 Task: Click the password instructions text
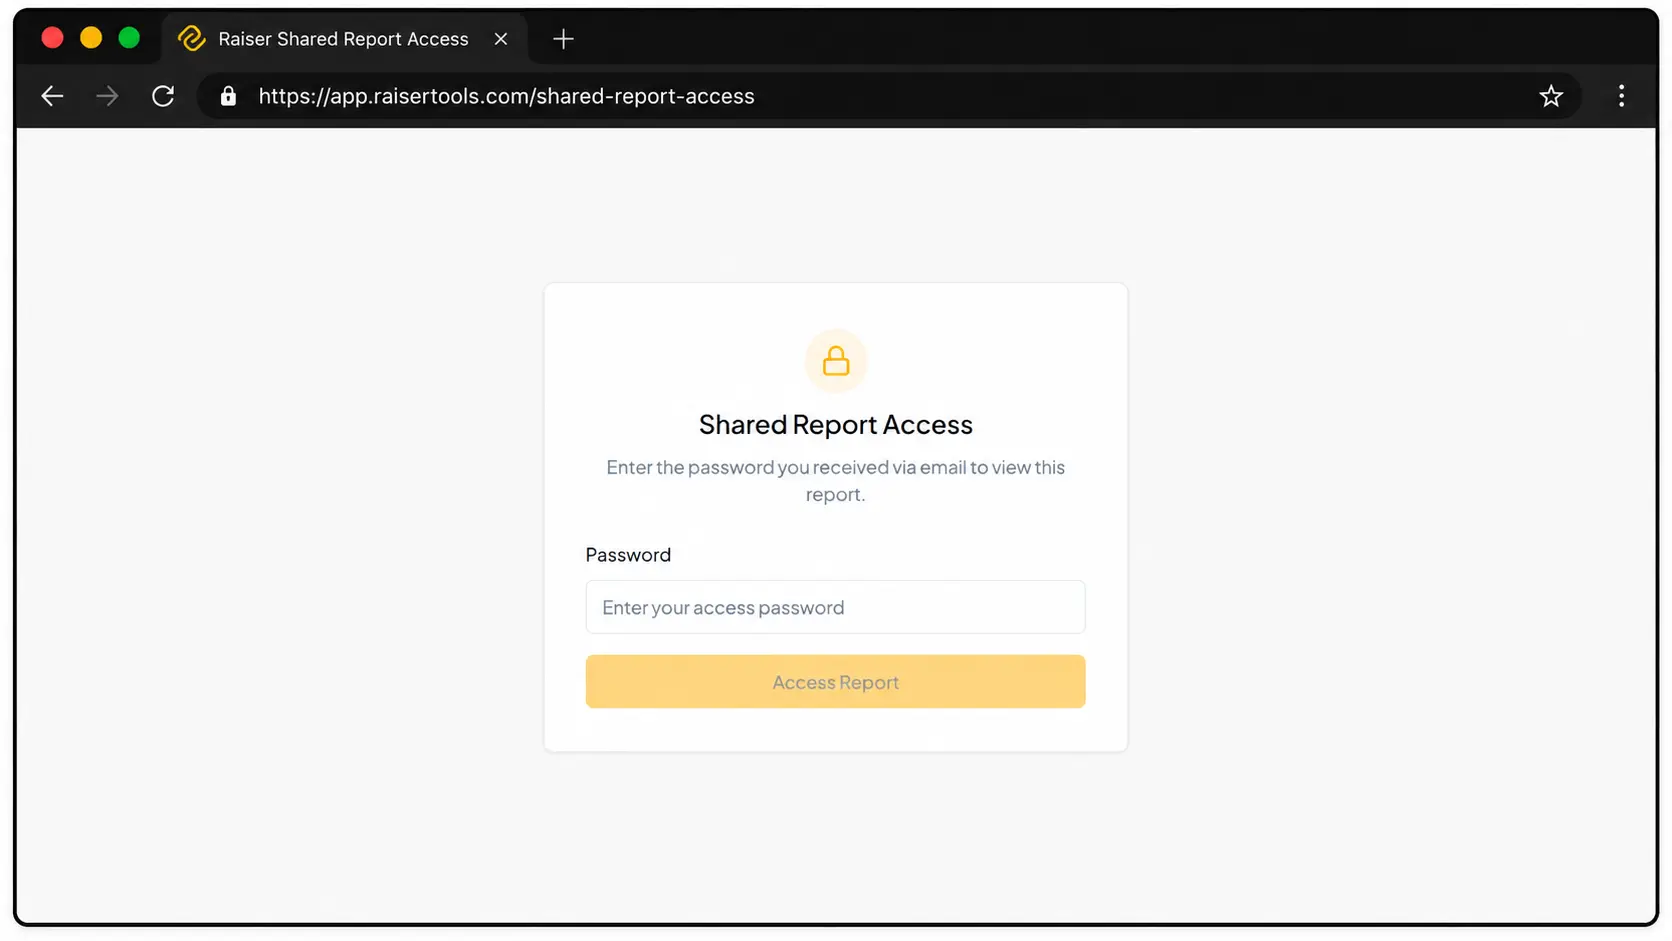pos(836,481)
